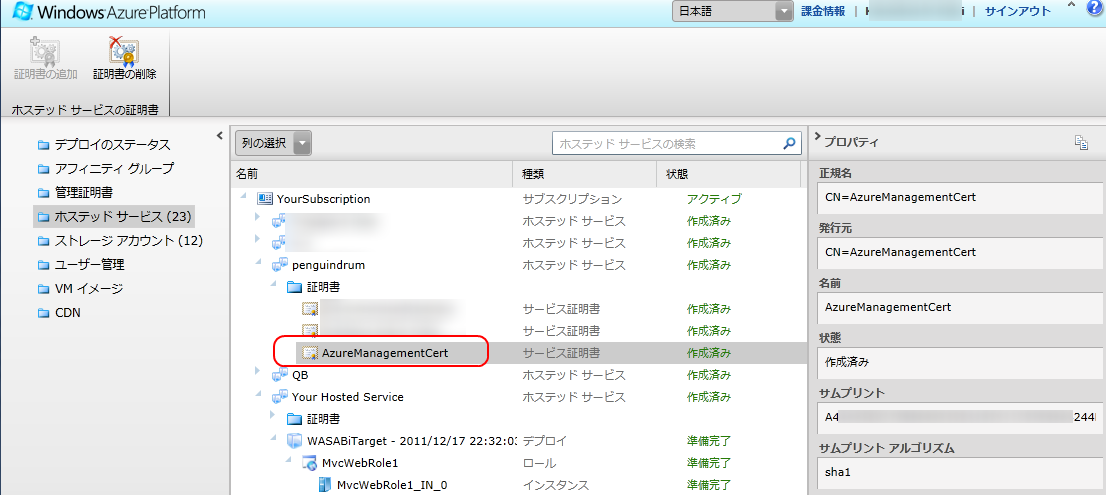Sort by the 状態 column header
The height and width of the screenshot is (495, 1106).
click(729, 173)
